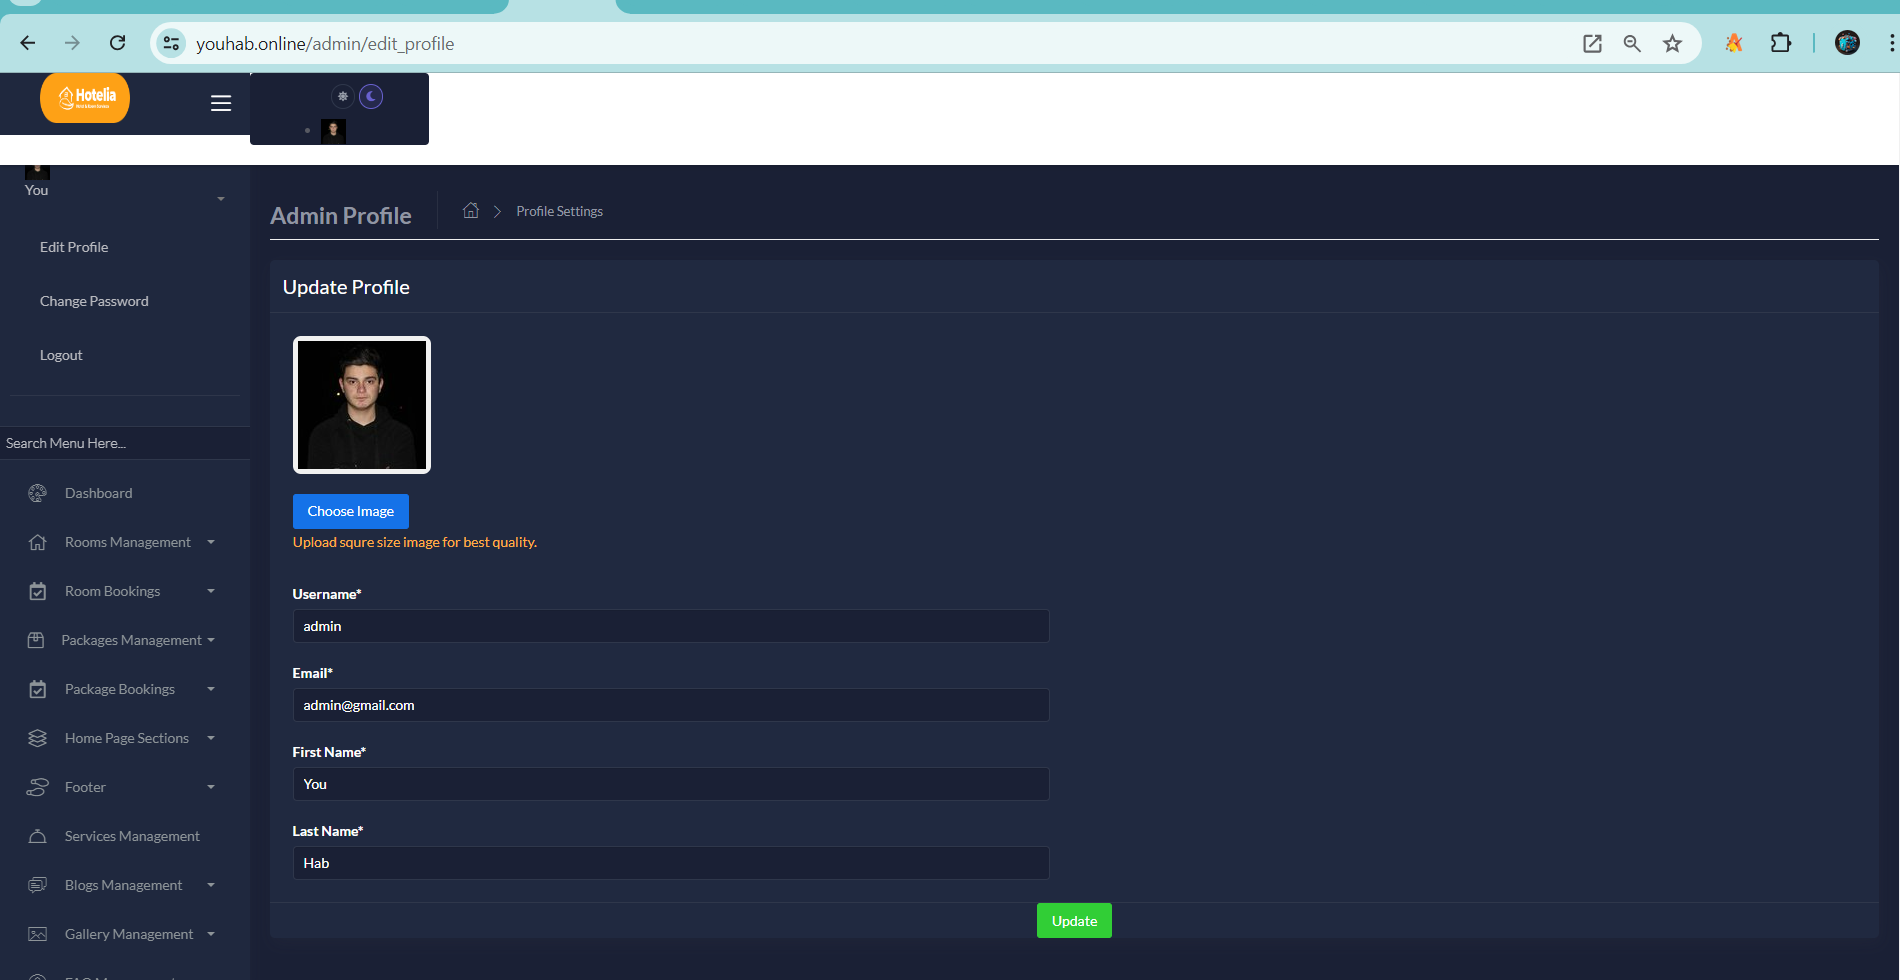
Task: Click the Dashboard icon
Action: pyautogui.click(x=38, y=493)
